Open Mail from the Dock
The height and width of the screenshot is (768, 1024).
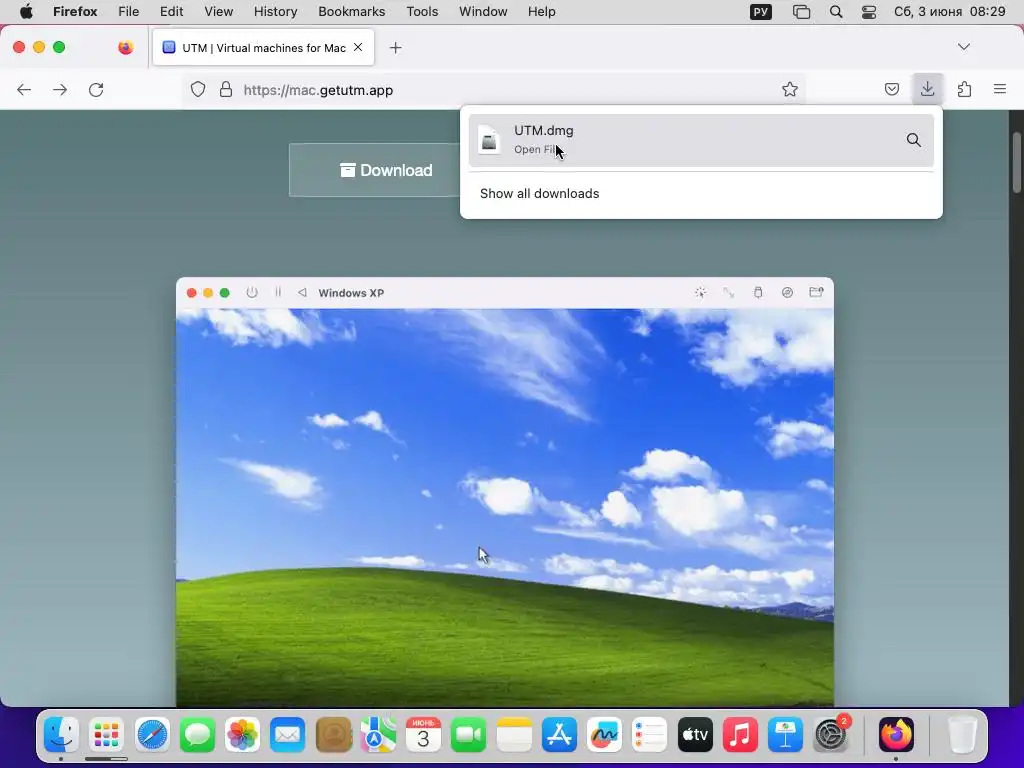[x=287, y=736]
